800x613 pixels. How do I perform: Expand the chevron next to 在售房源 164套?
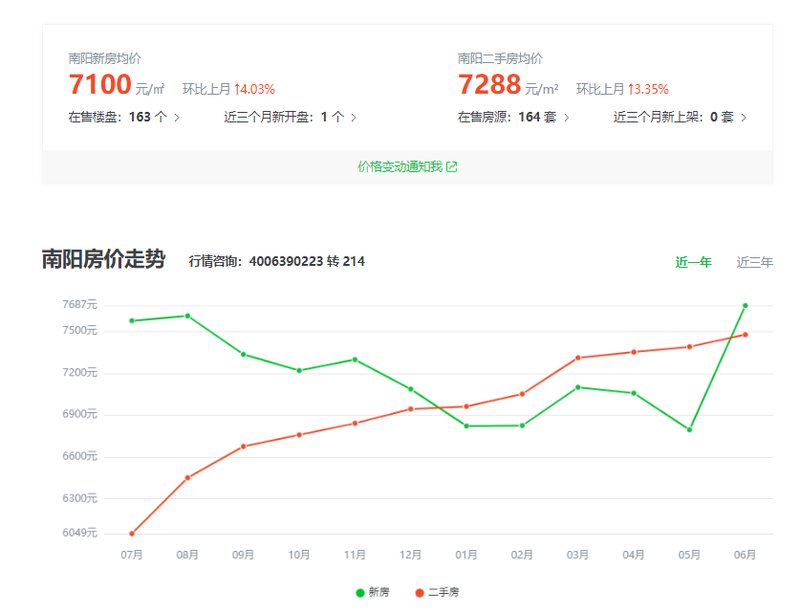(568, 117)
